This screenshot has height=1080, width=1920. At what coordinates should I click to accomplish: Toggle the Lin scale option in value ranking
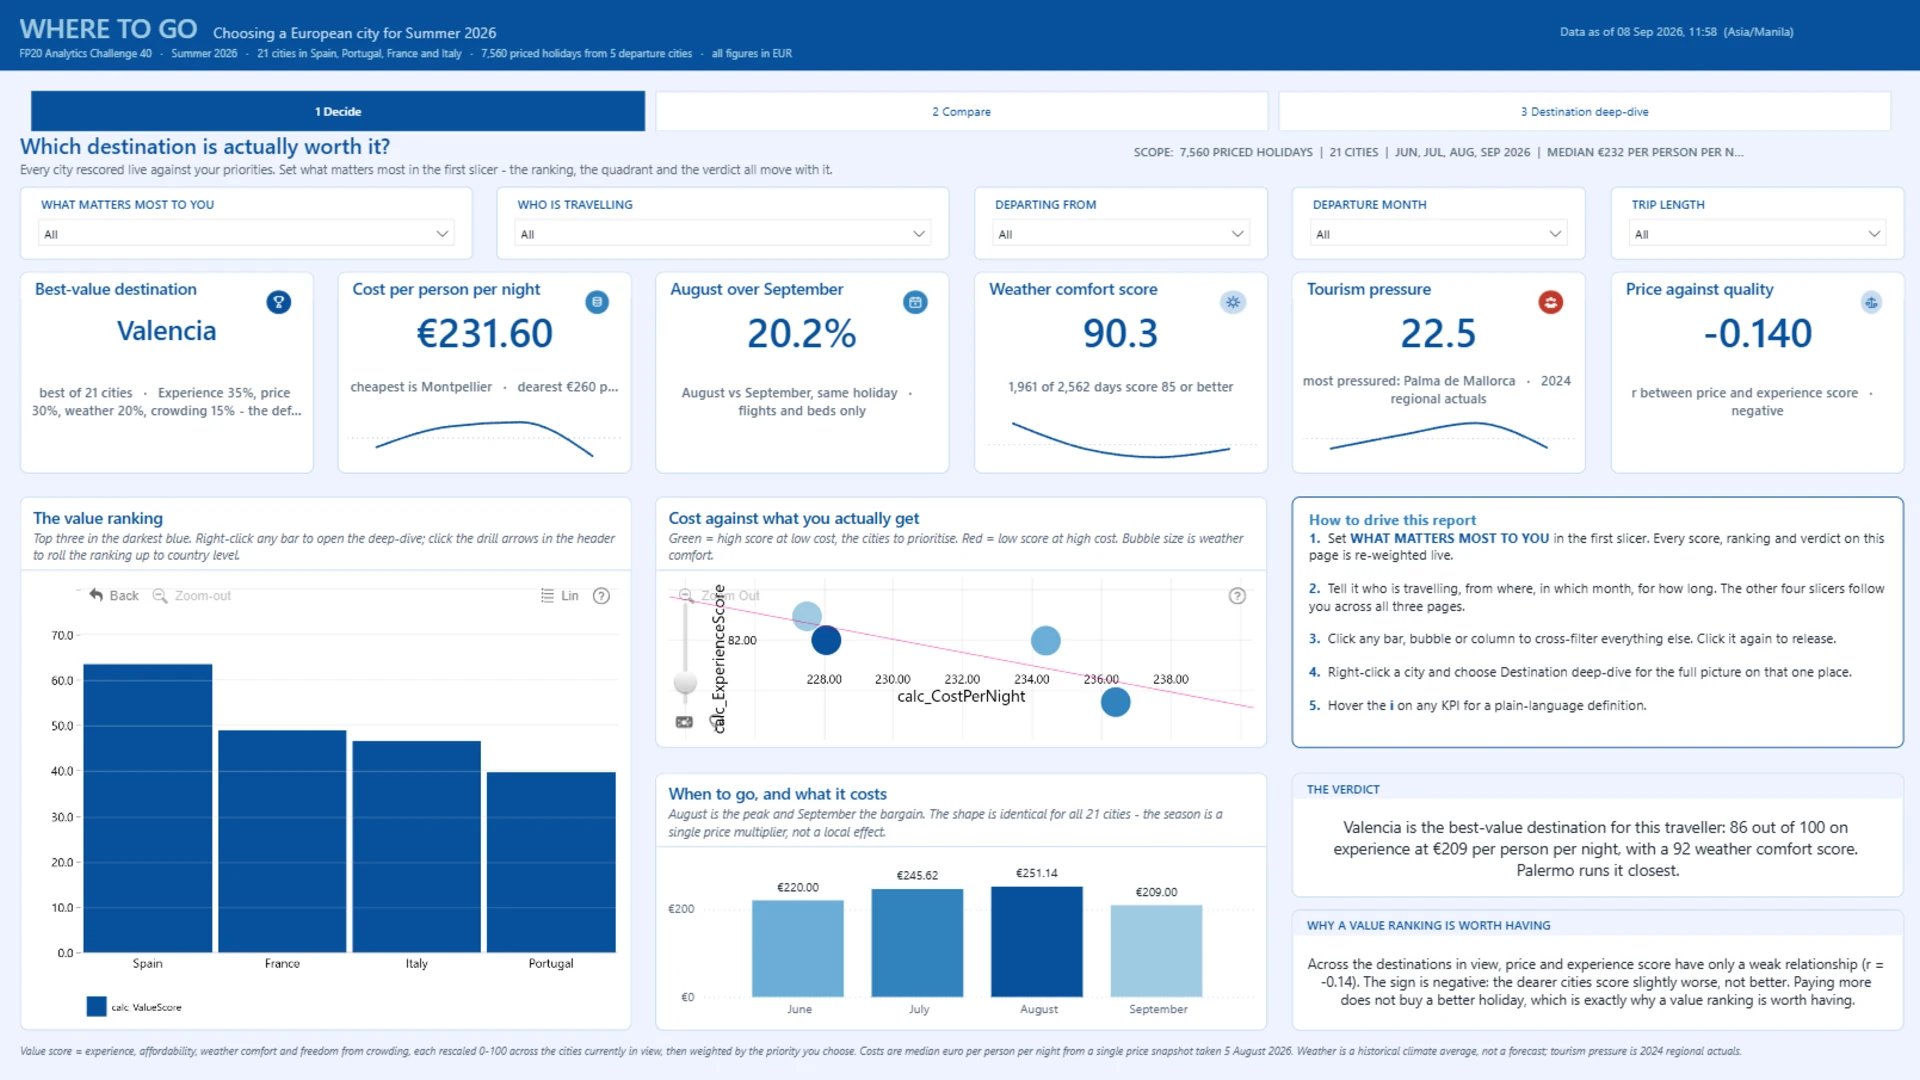tap(560, 595)
